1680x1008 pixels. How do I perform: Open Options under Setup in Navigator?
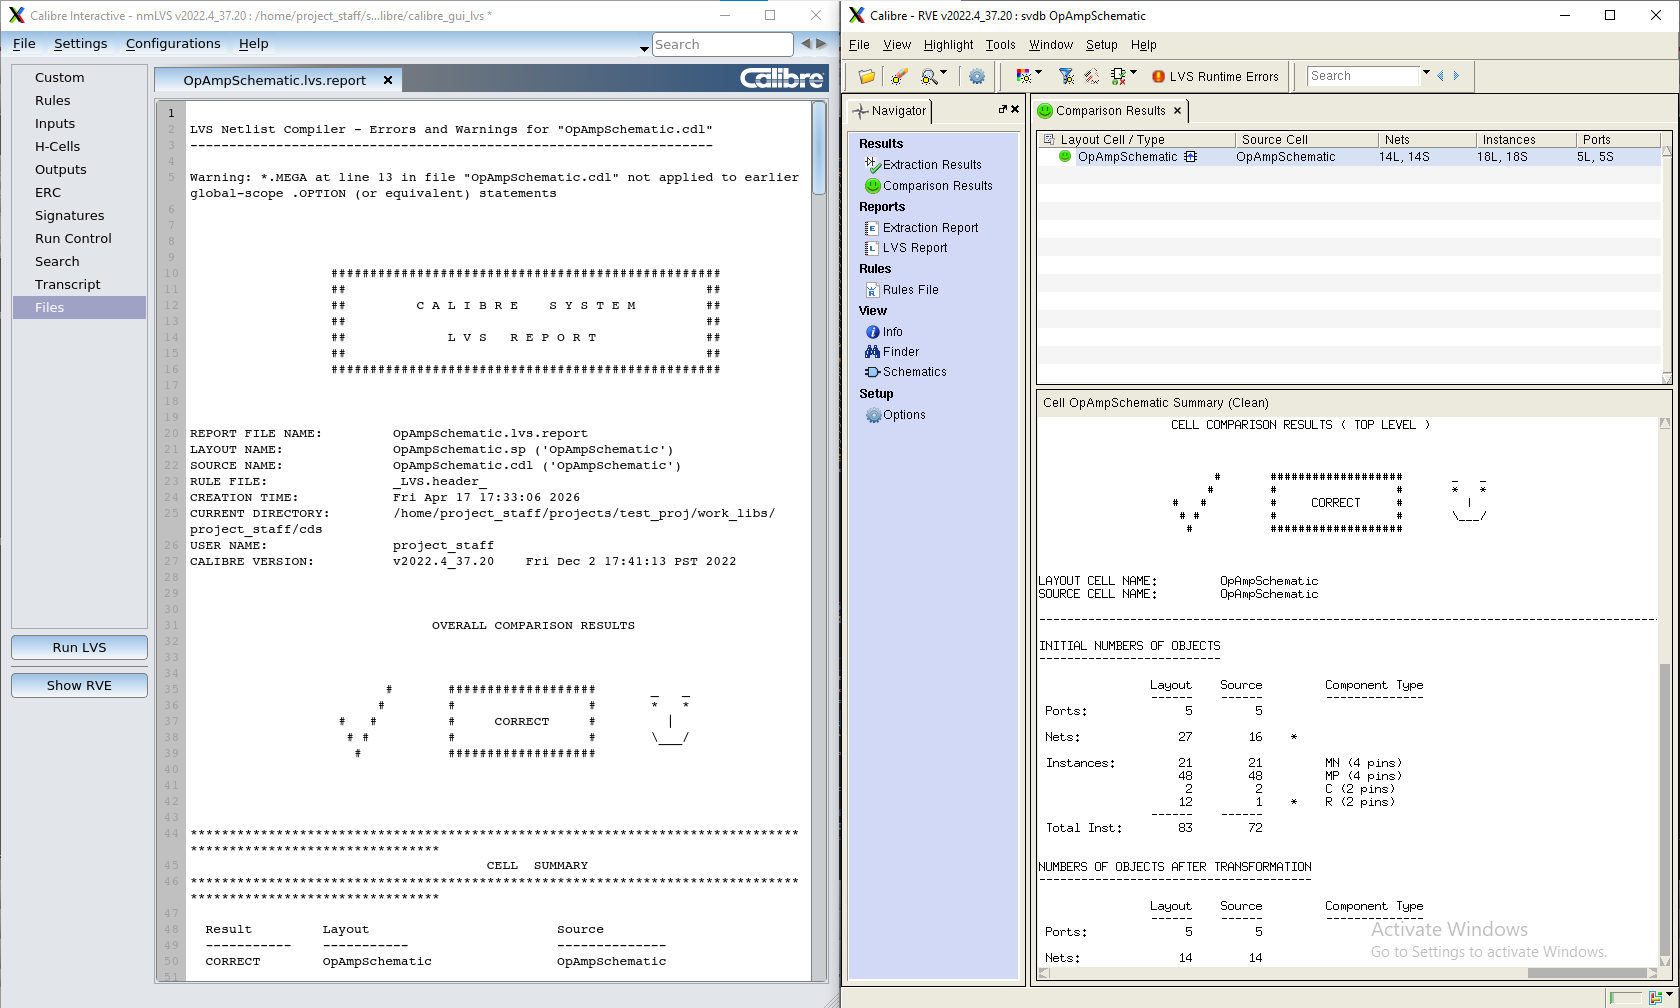pos(896,415)
